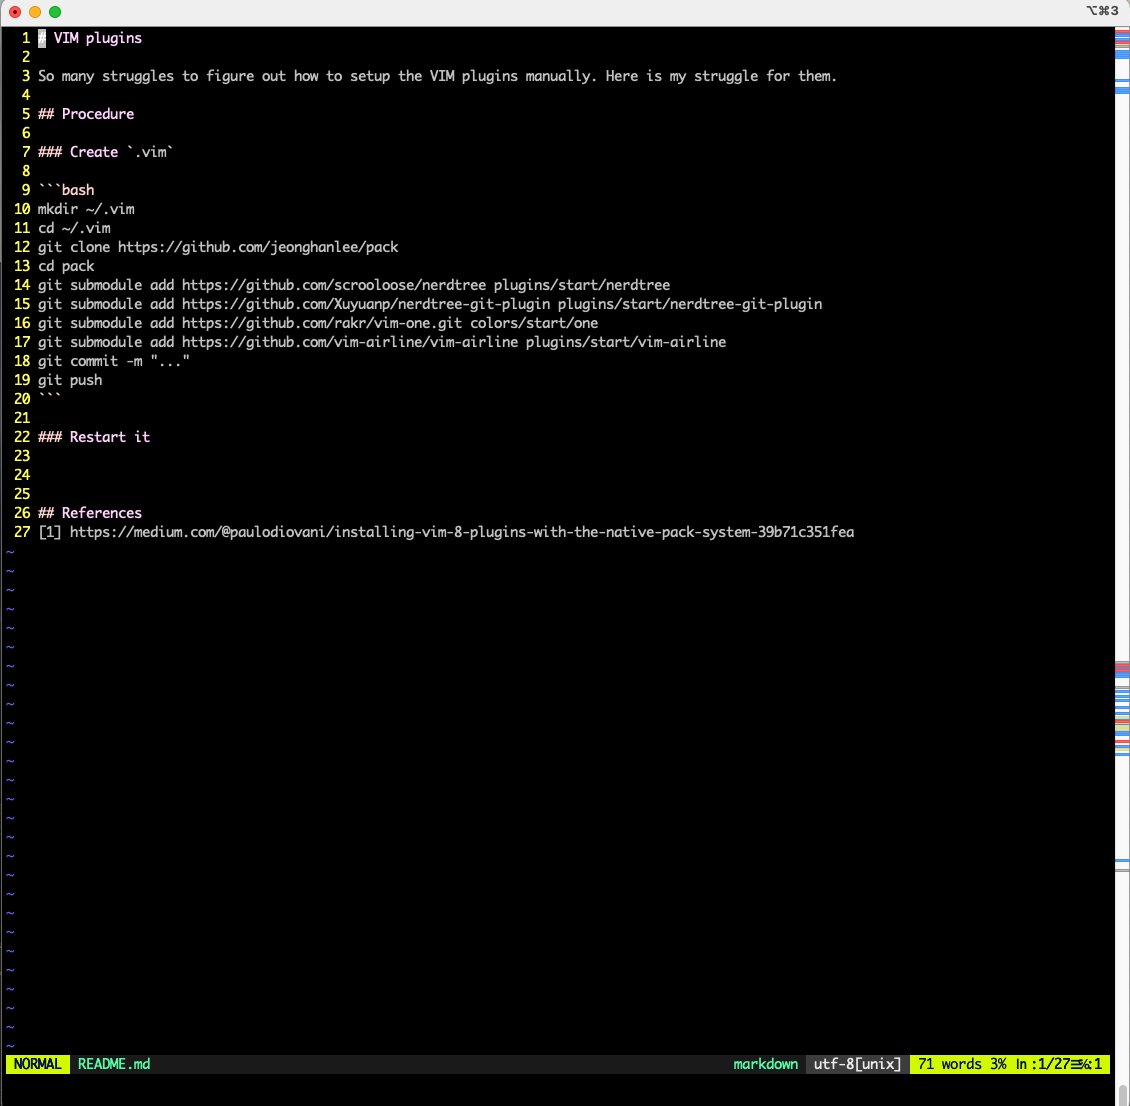
Task: Click the 'mkdir ~/.vim' command line
Action: point(86,209)
